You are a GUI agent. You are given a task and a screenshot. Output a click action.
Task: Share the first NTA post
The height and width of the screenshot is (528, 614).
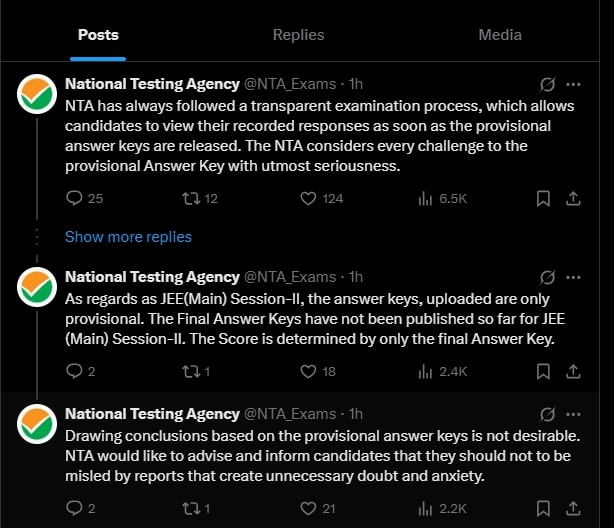tap(574, 198)
